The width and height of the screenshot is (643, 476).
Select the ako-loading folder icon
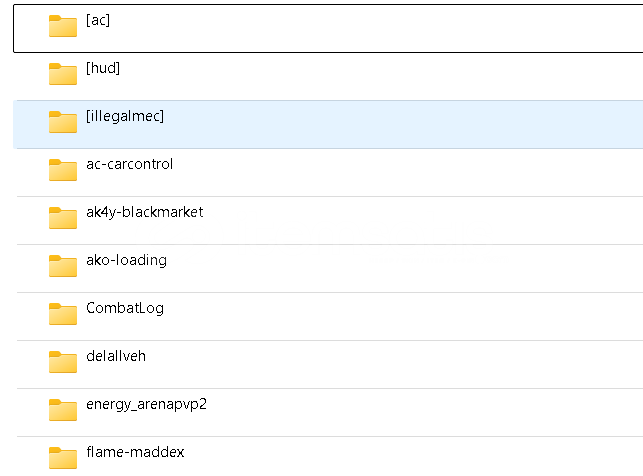tap(63, 266)
